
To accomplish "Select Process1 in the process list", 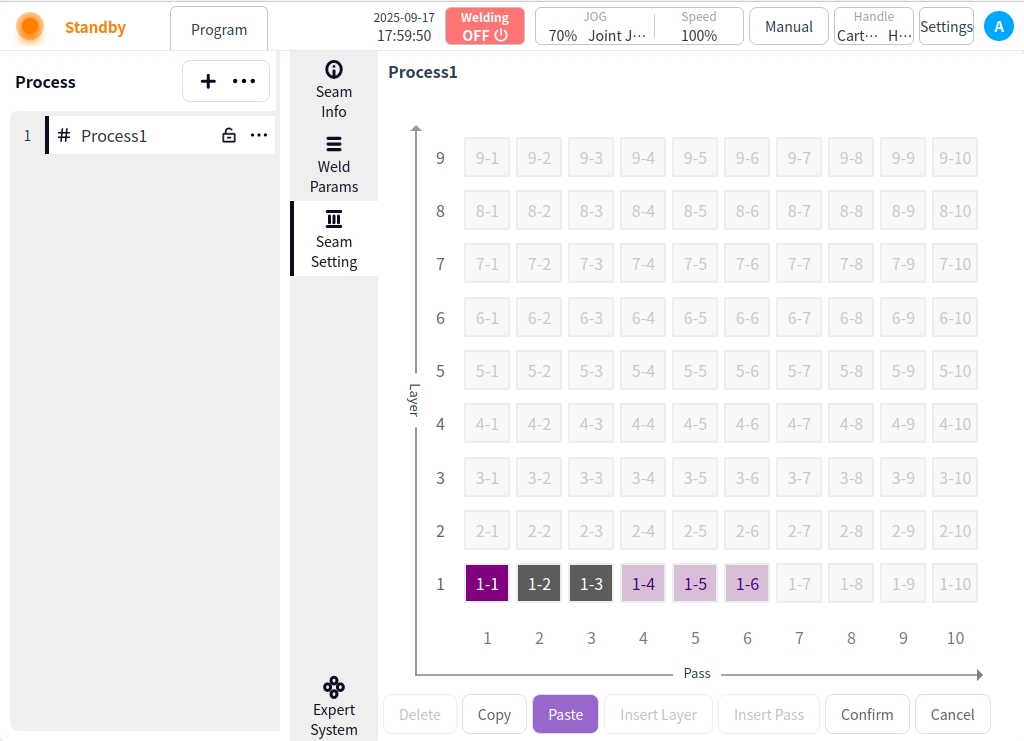I will click(x=114, y=136).
